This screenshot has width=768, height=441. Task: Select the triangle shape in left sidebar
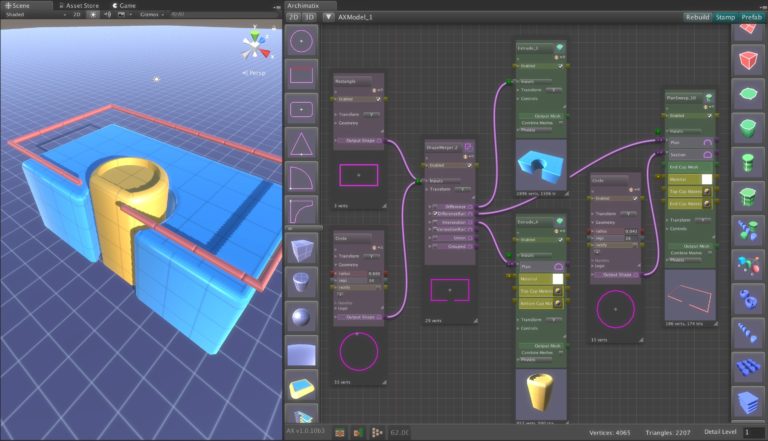302,145
